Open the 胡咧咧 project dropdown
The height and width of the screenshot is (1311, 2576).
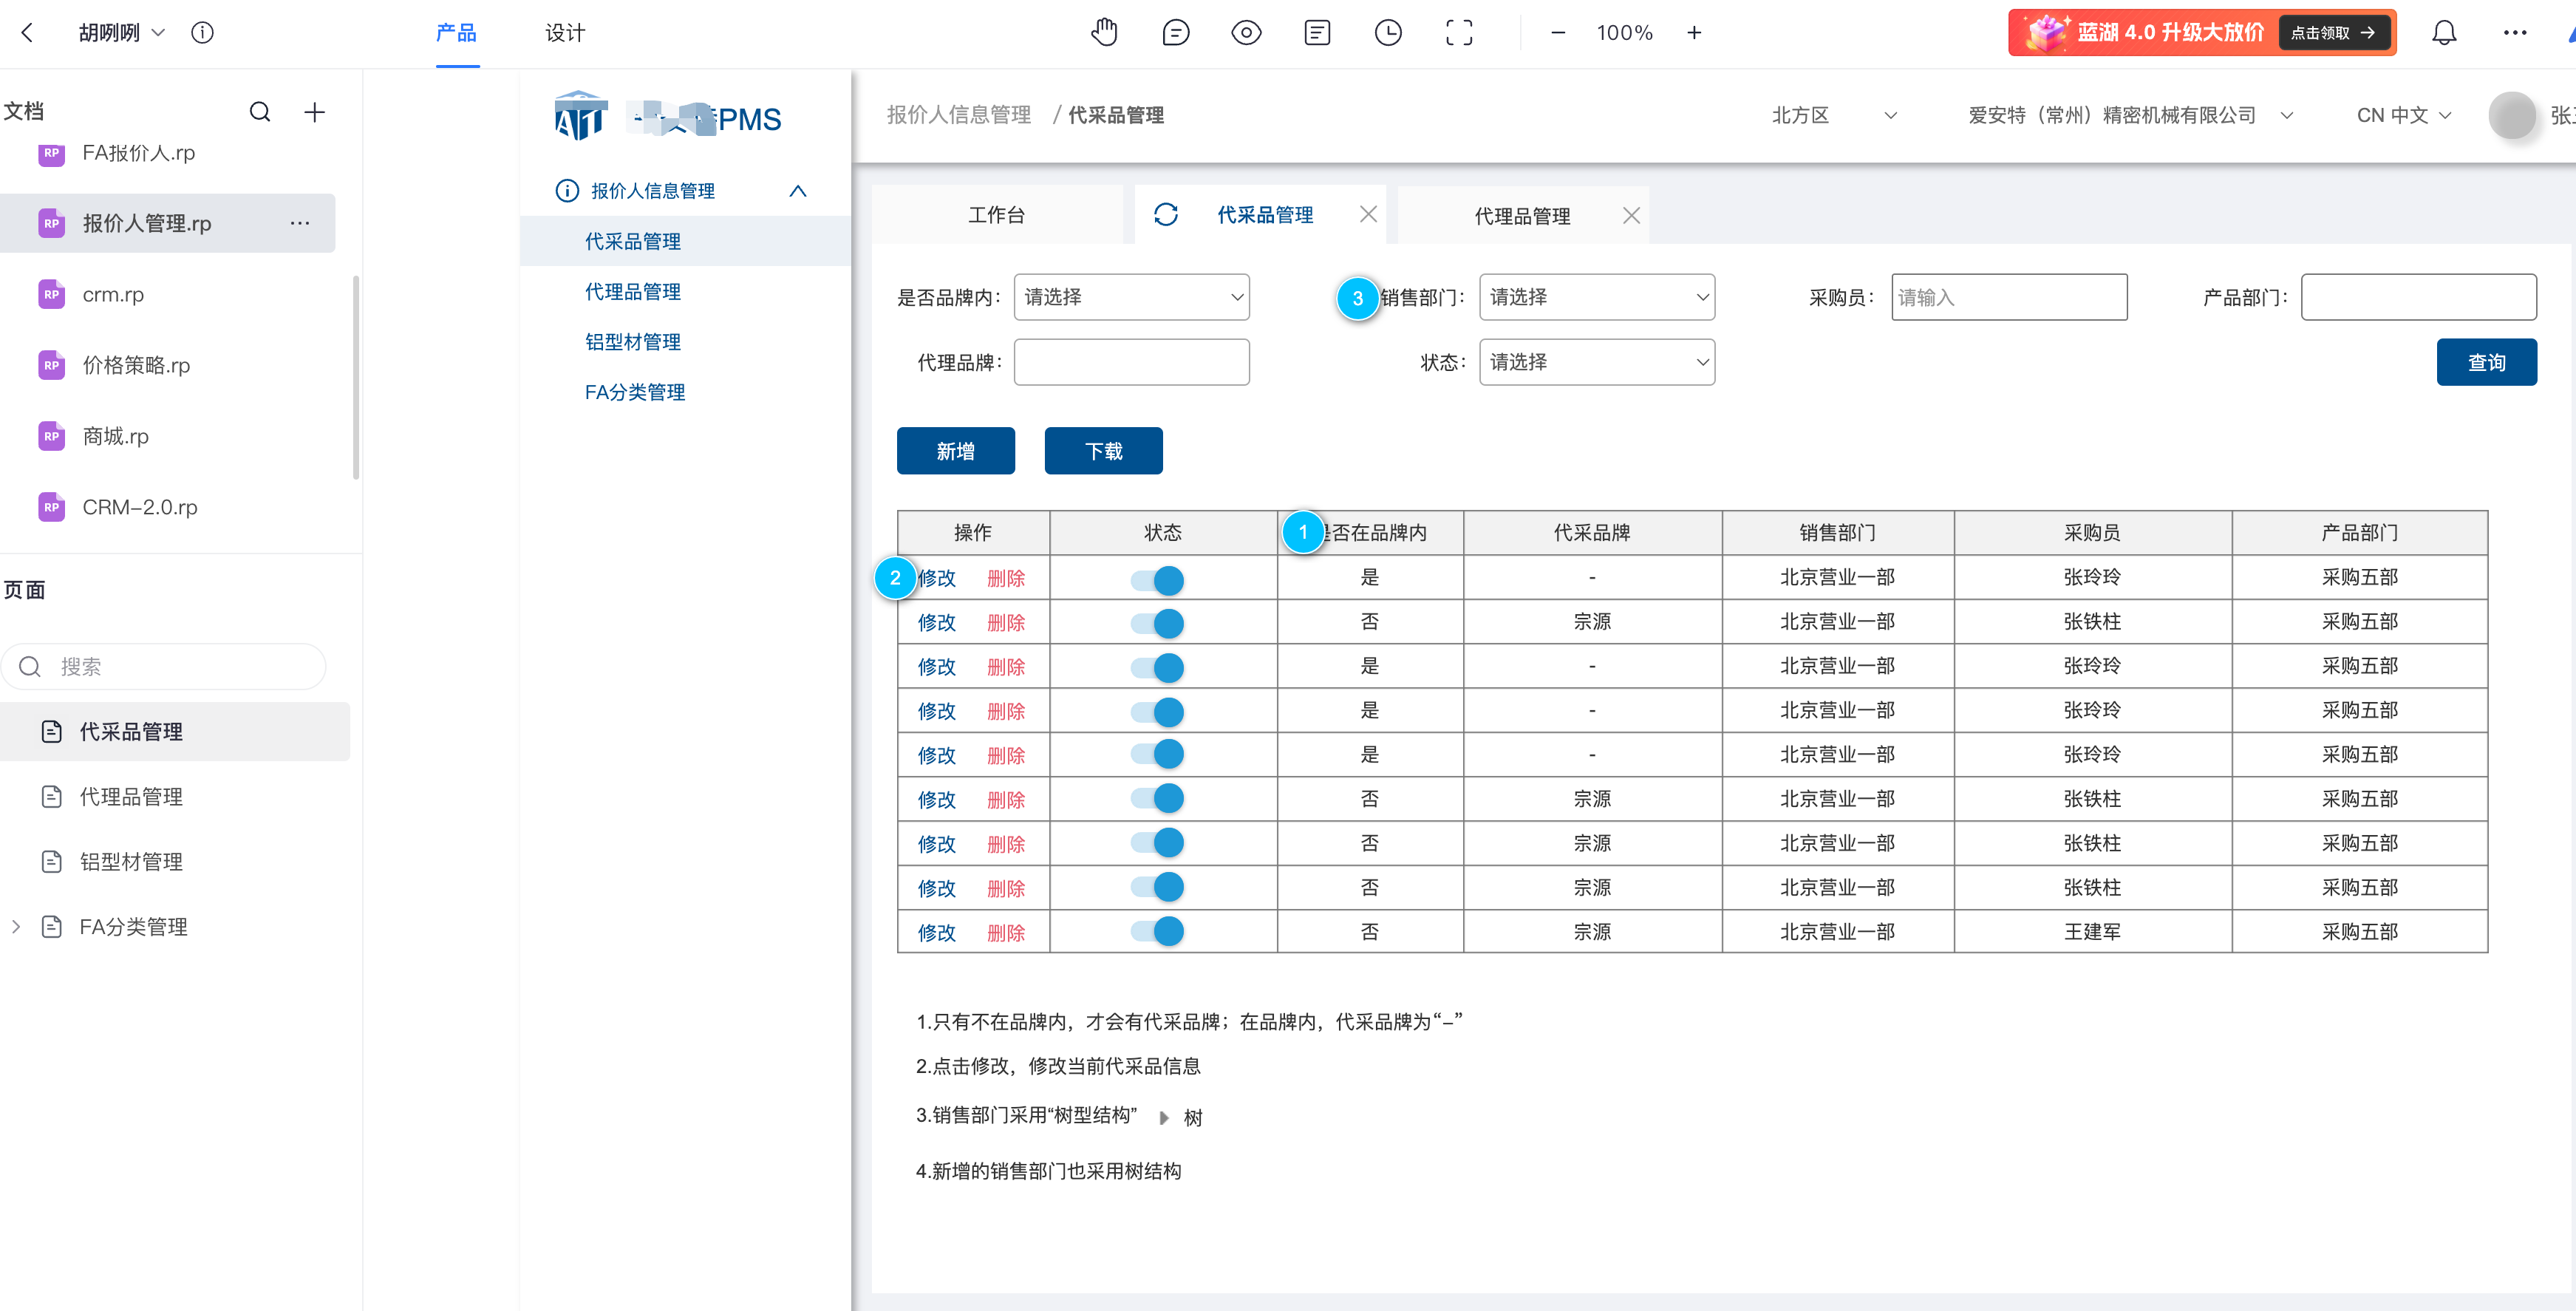[122, 33]
